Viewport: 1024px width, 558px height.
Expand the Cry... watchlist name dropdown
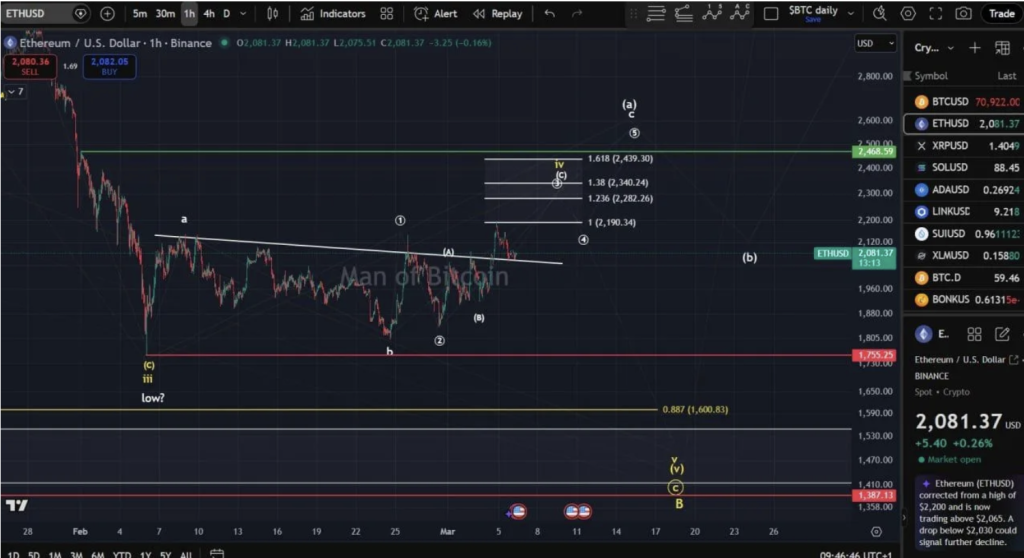point(934,48)
